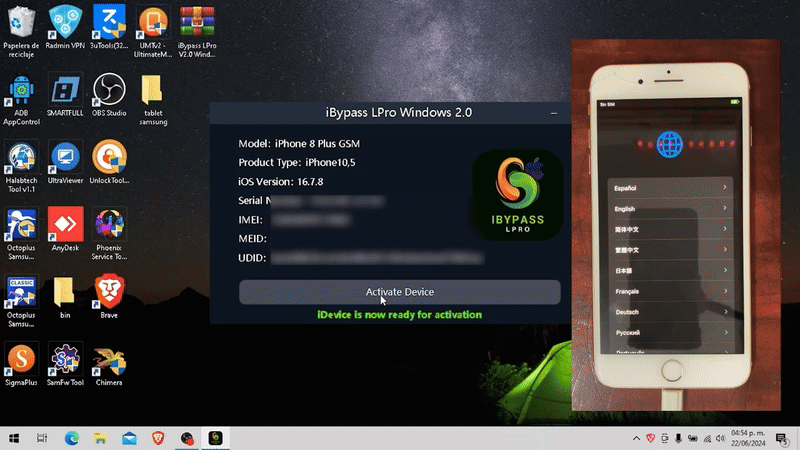Click the UDID label
800x450 pixels.
252,258
